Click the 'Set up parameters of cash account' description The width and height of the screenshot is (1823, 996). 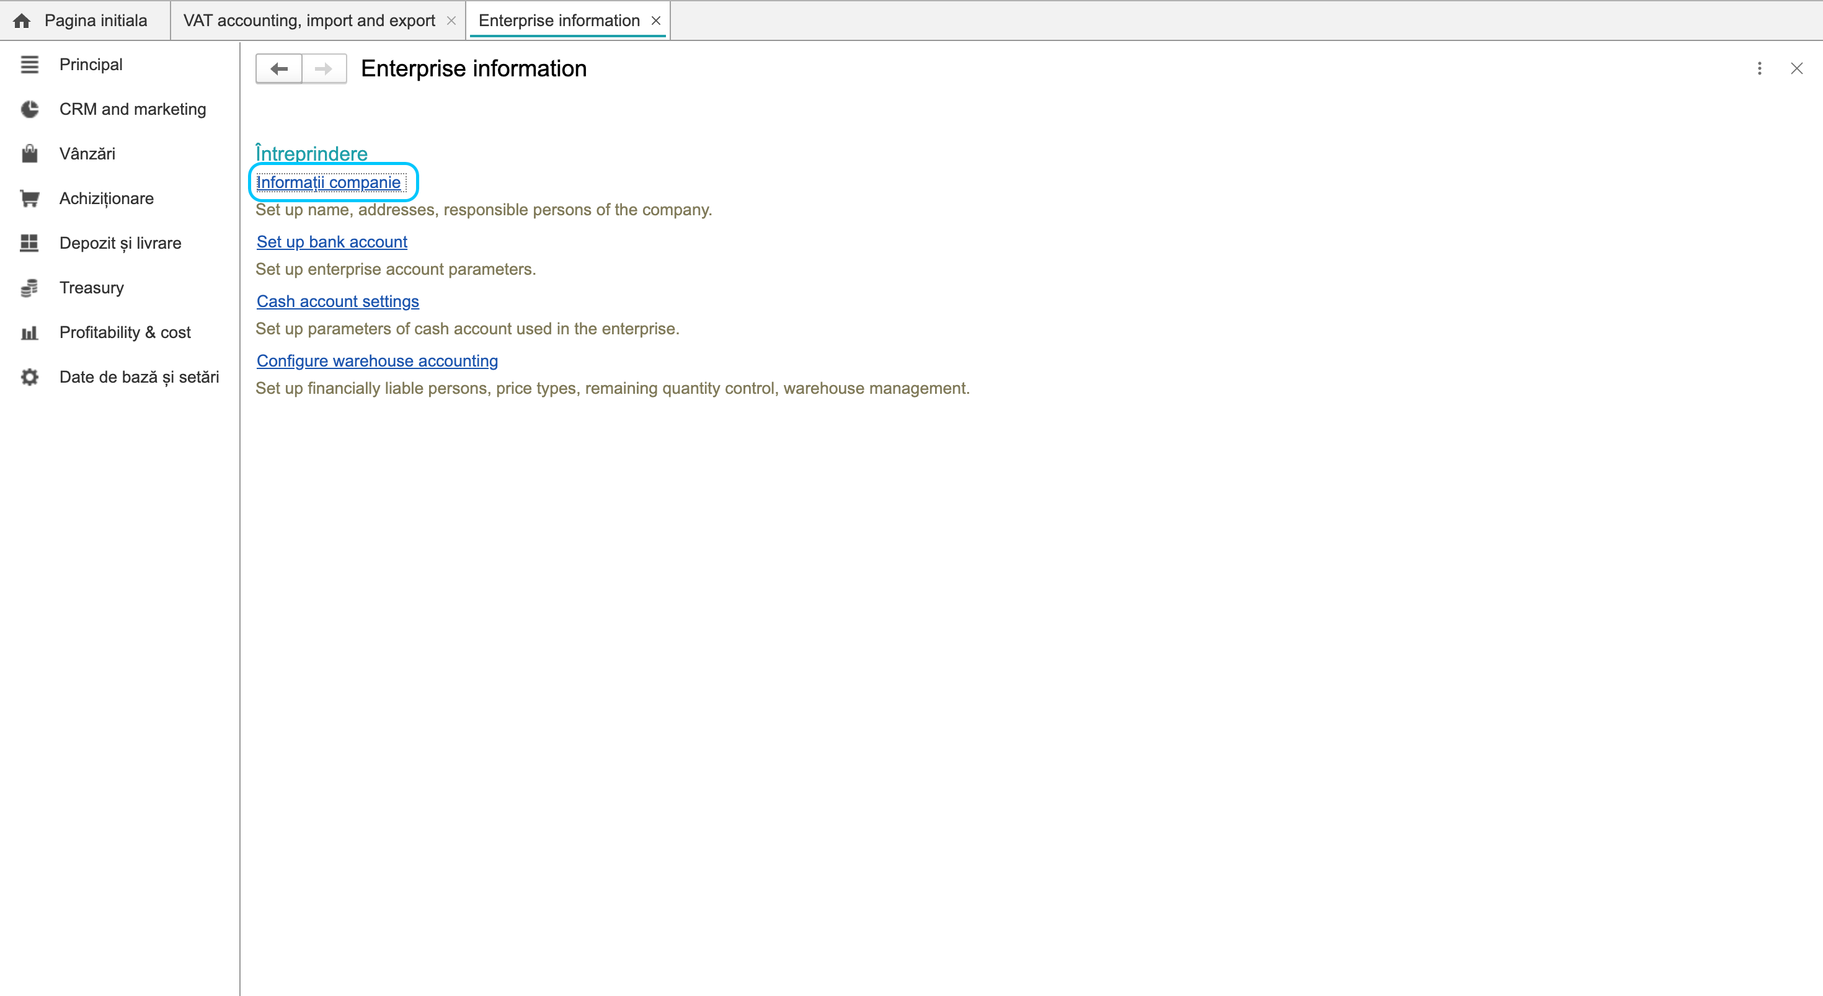point(468,329)
